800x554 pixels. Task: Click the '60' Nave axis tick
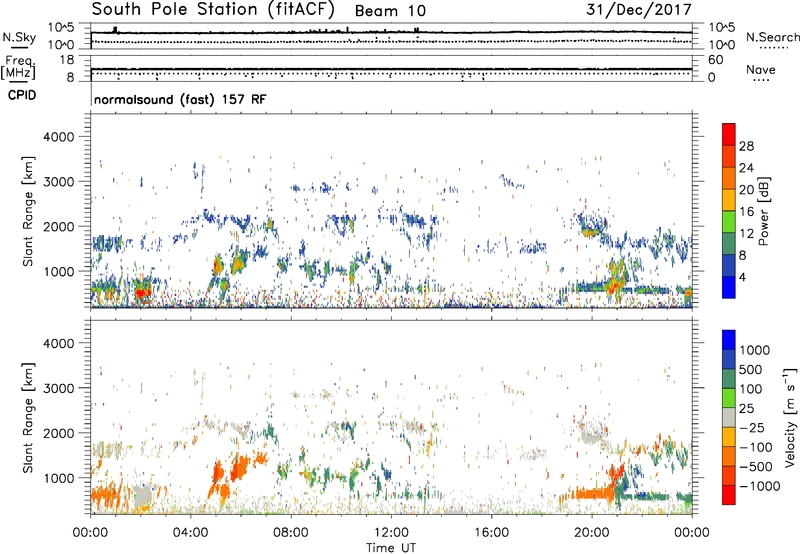pos(715,60)
